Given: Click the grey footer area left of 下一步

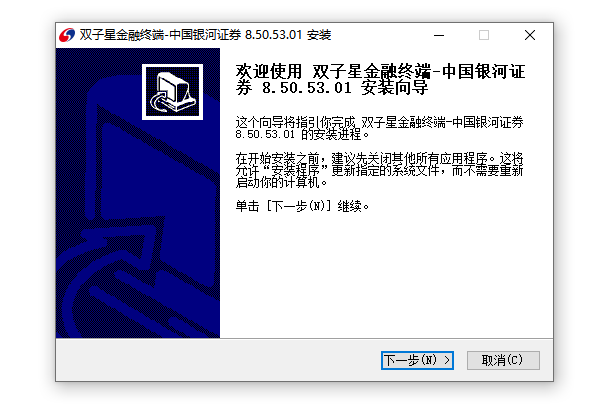Looking at the screenshot, I should point(218,360).
